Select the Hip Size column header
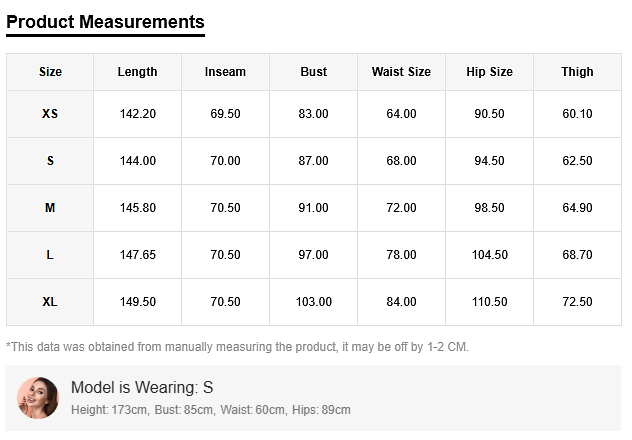 (489, 72)
